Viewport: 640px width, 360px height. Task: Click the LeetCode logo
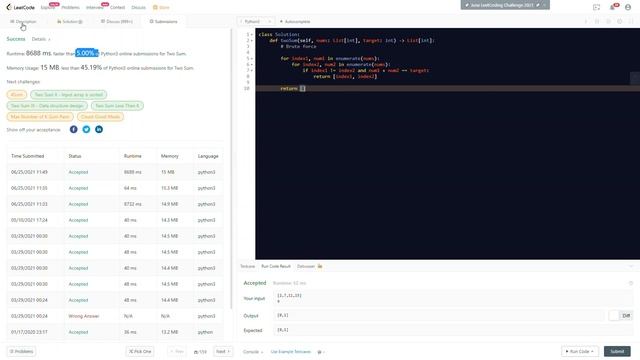[x=20, y=7]
